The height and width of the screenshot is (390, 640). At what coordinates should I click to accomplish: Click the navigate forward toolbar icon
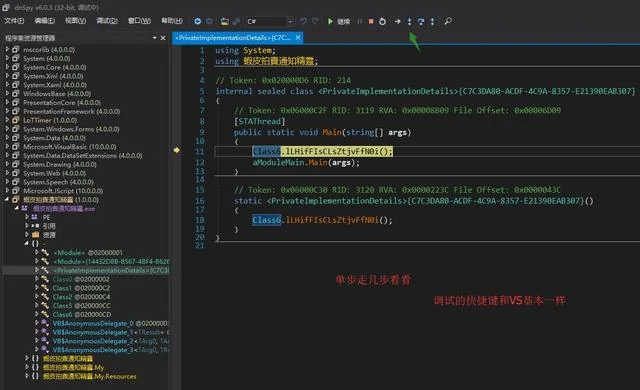209,21
